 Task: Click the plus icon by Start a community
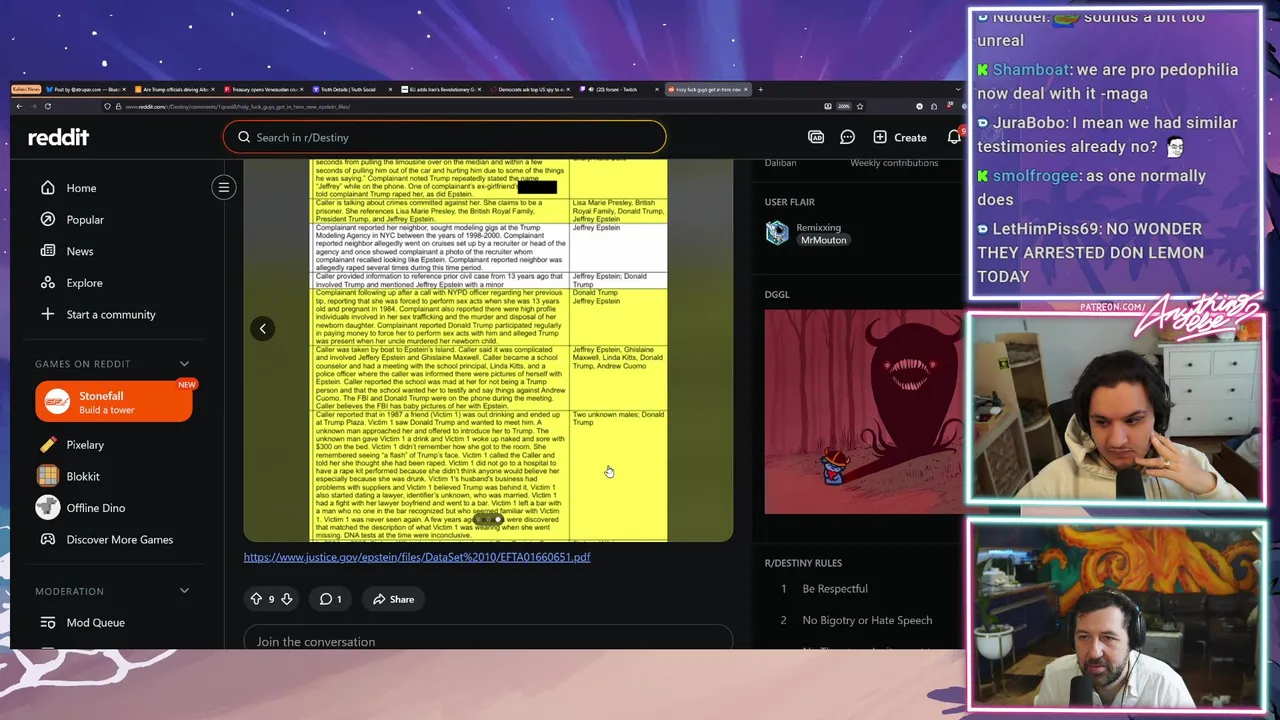47,314
